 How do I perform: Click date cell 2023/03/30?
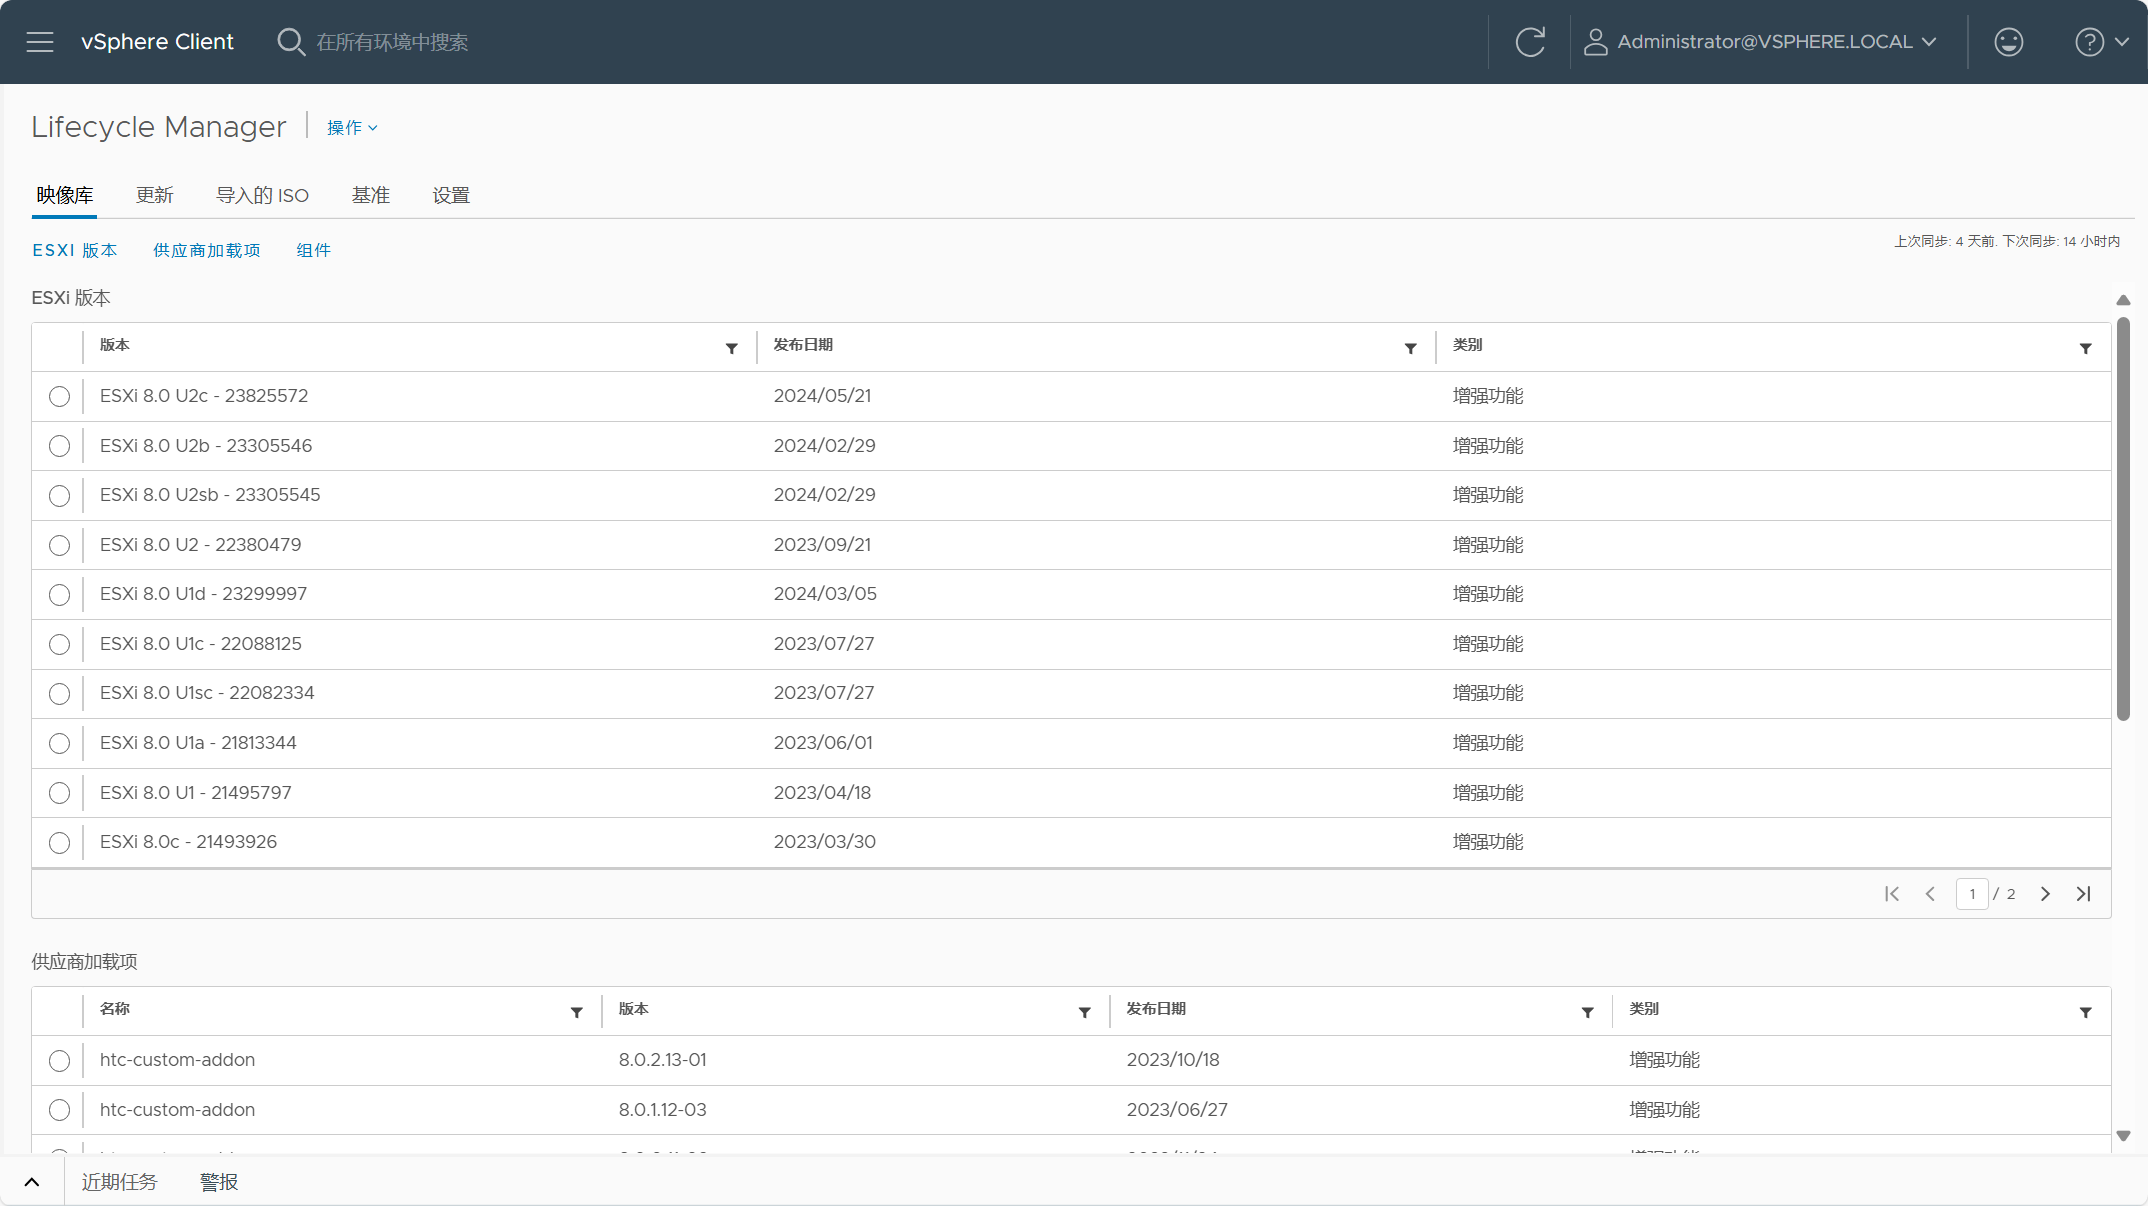pyautogui.click(x=825, y=842)
